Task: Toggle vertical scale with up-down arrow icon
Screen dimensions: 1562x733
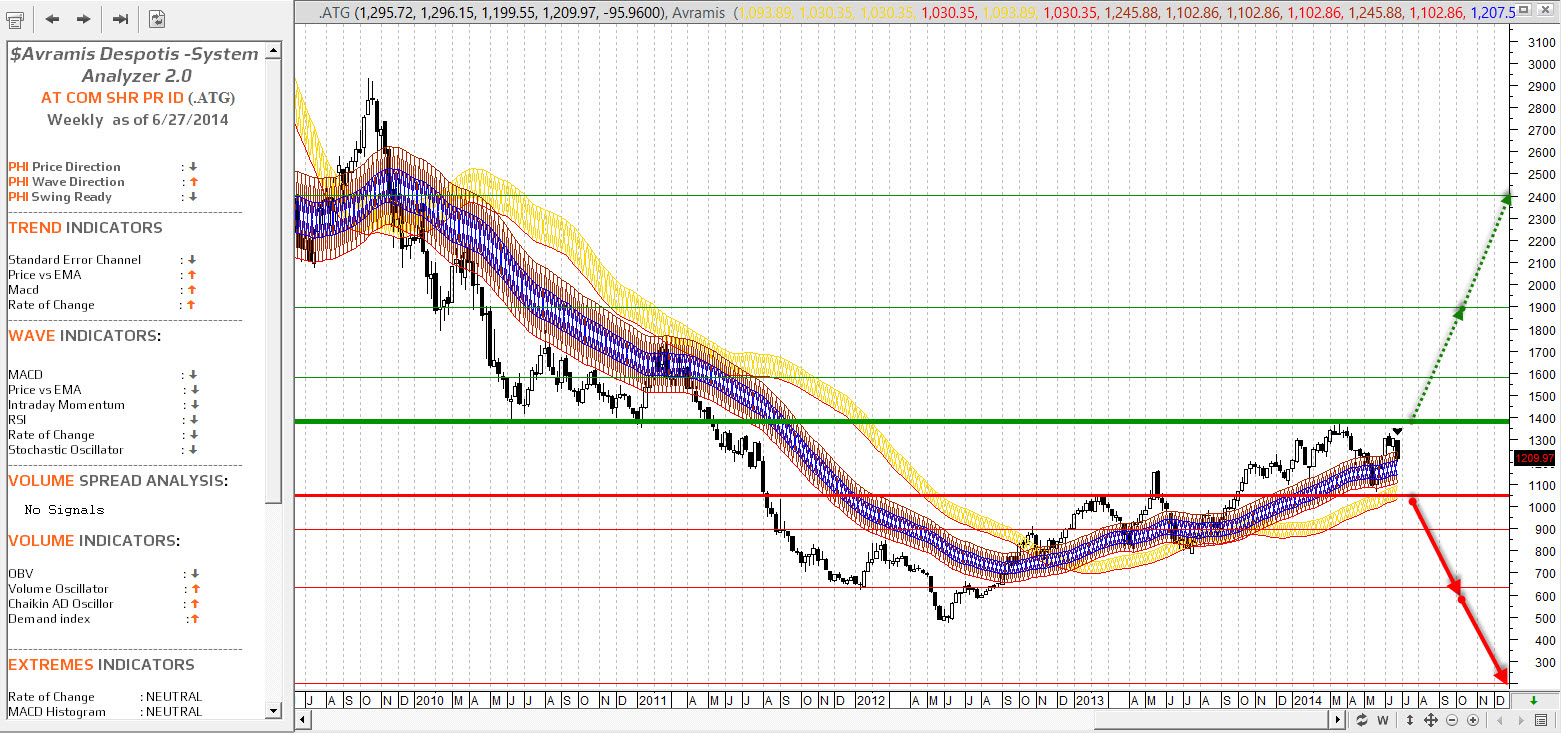Action: point(1409,720)
